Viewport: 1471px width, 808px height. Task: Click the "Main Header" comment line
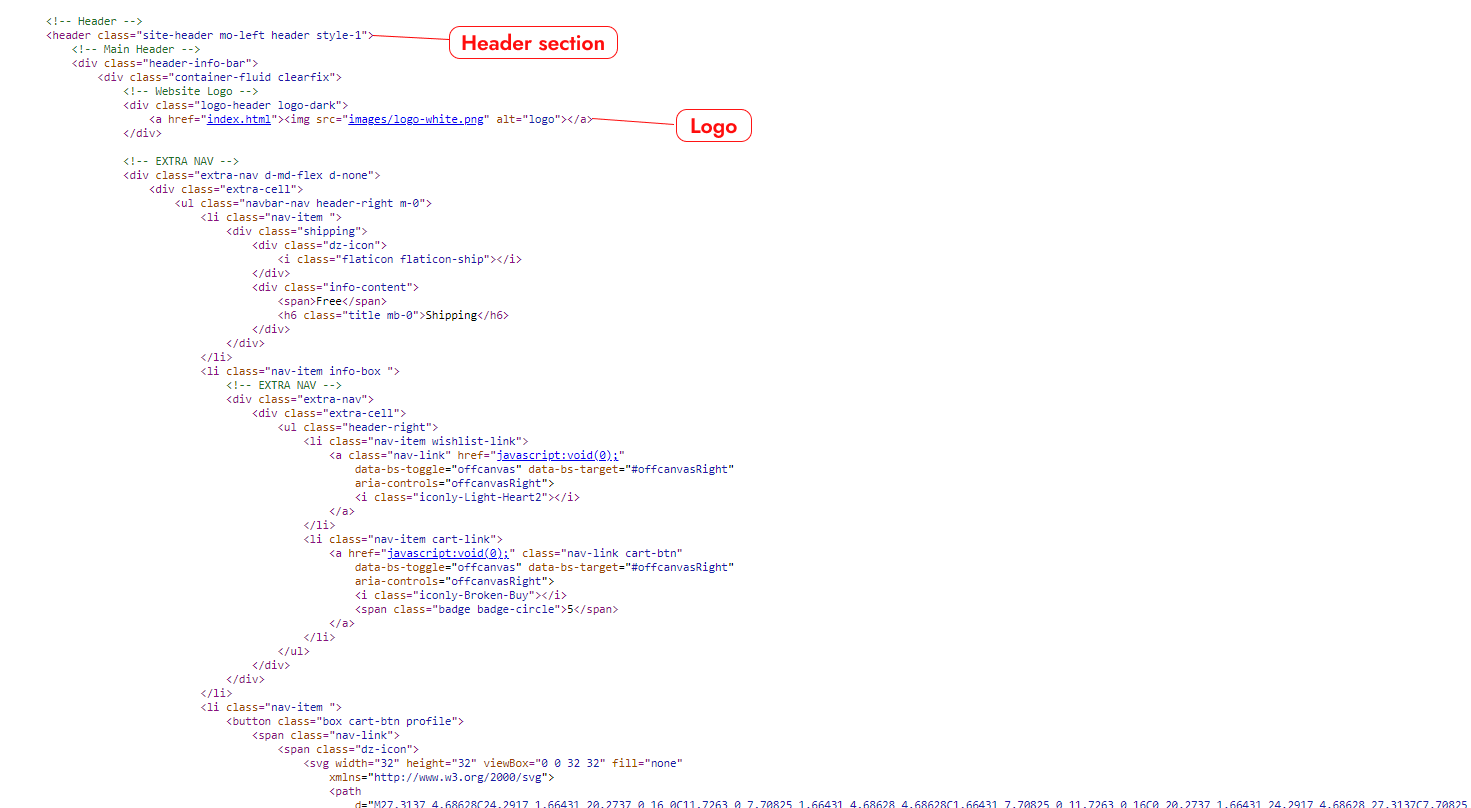(x=135, y=49)
